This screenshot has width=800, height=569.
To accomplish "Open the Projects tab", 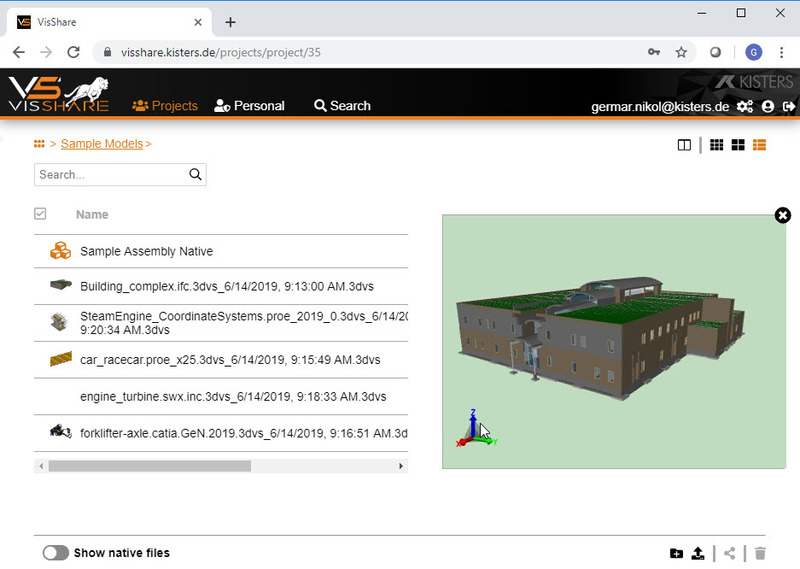I will [165, 106].
